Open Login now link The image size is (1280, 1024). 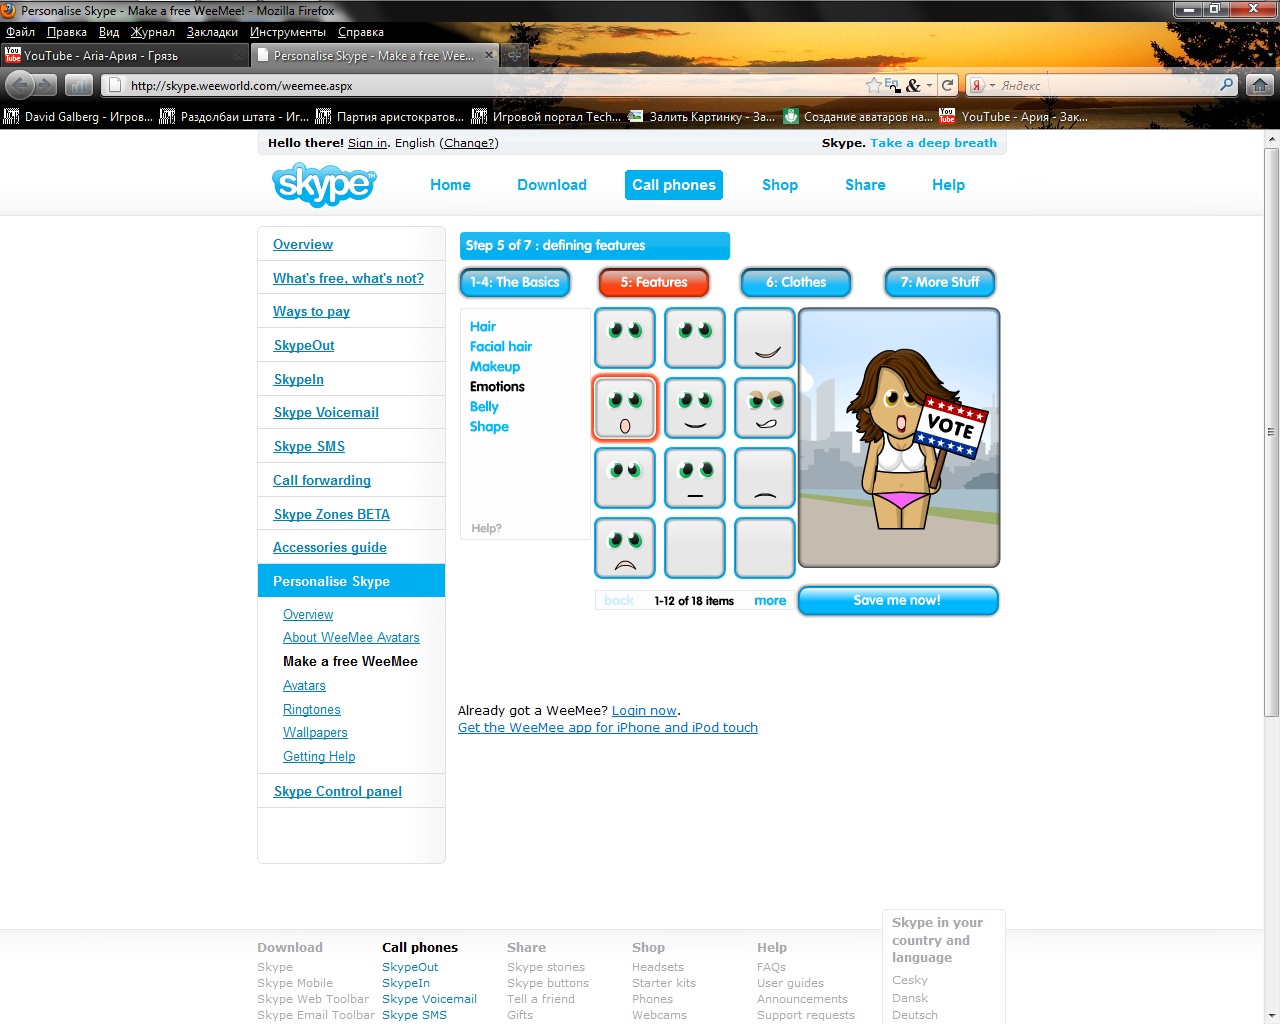click(644, 711)
